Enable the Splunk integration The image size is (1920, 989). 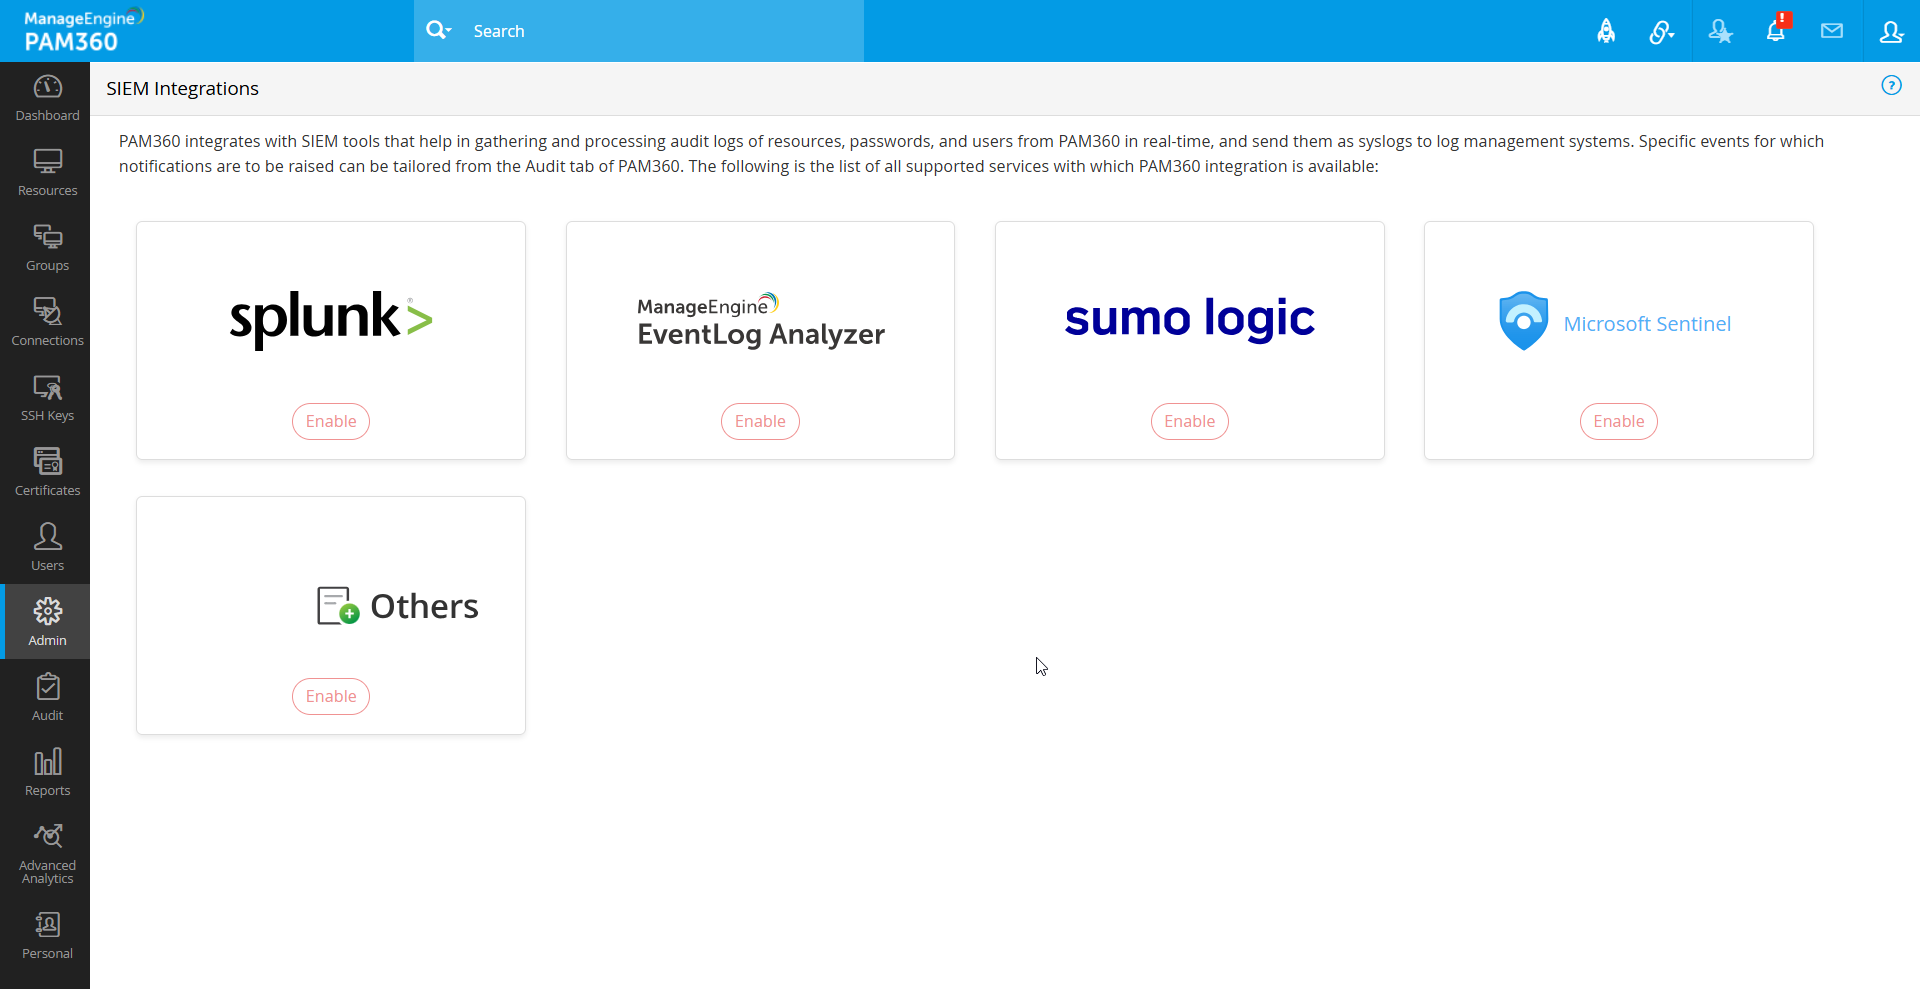pos(331,421)
